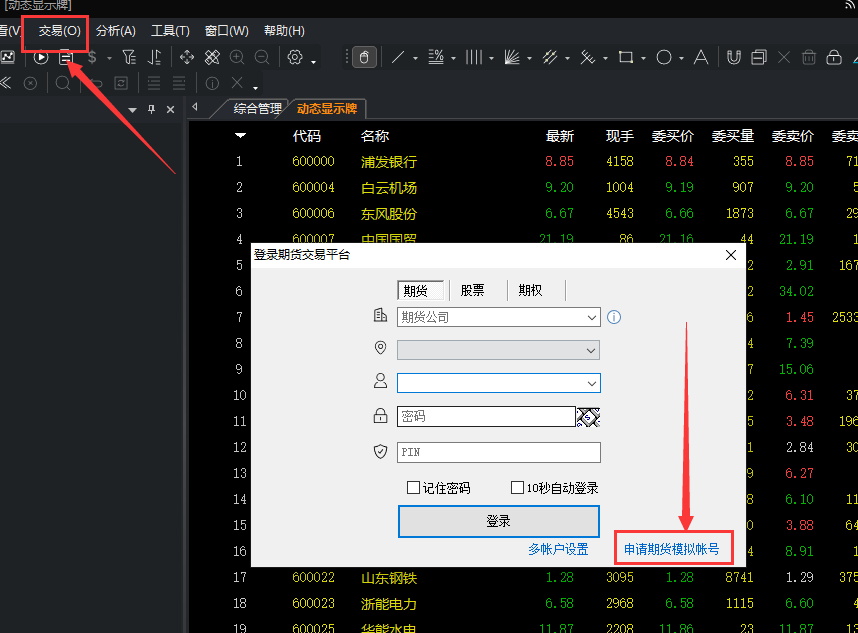Open the line tool dropdown arrow

point(415,58)
